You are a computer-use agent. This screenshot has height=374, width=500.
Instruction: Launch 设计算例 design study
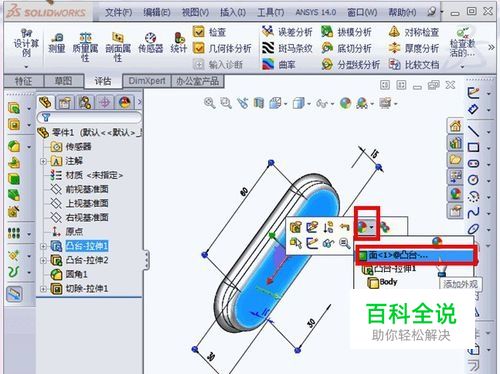[26, 43]
